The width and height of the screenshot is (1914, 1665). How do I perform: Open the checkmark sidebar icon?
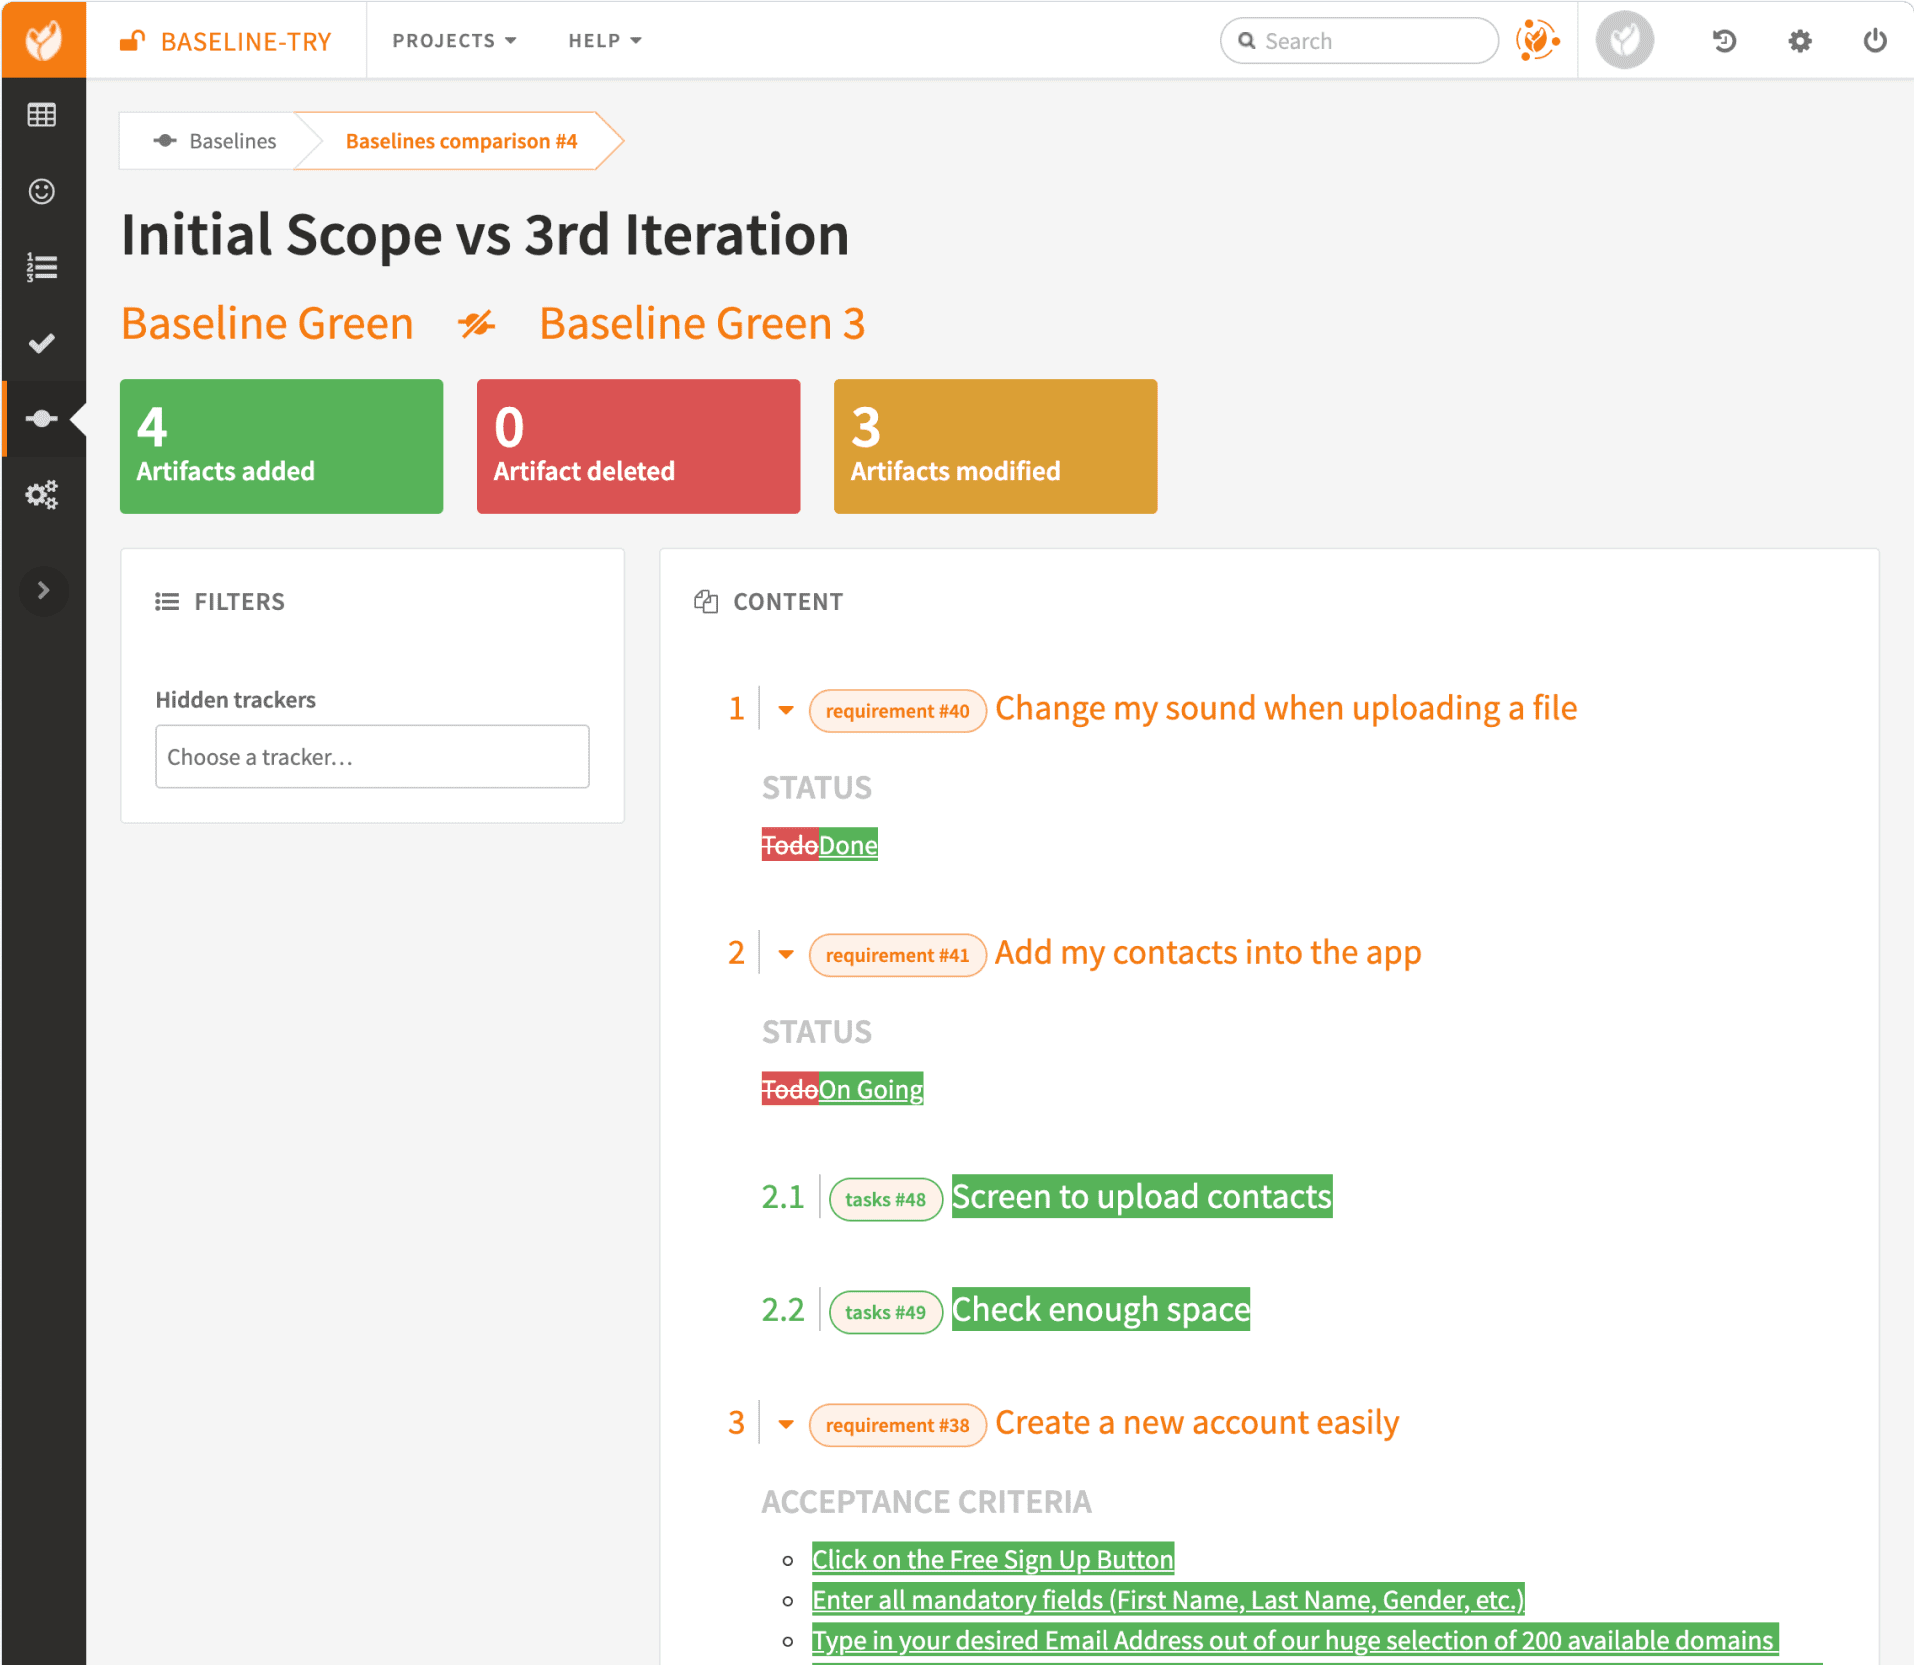tap(42, 343)
